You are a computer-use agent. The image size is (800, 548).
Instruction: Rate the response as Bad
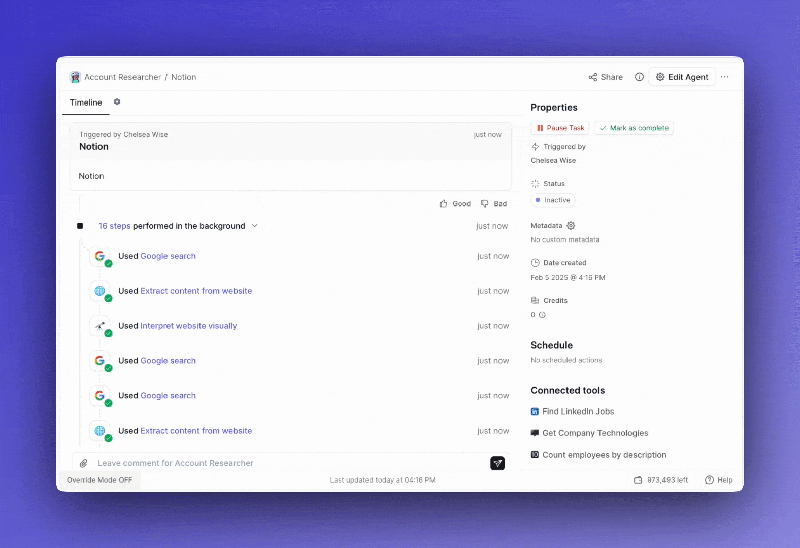494,204
